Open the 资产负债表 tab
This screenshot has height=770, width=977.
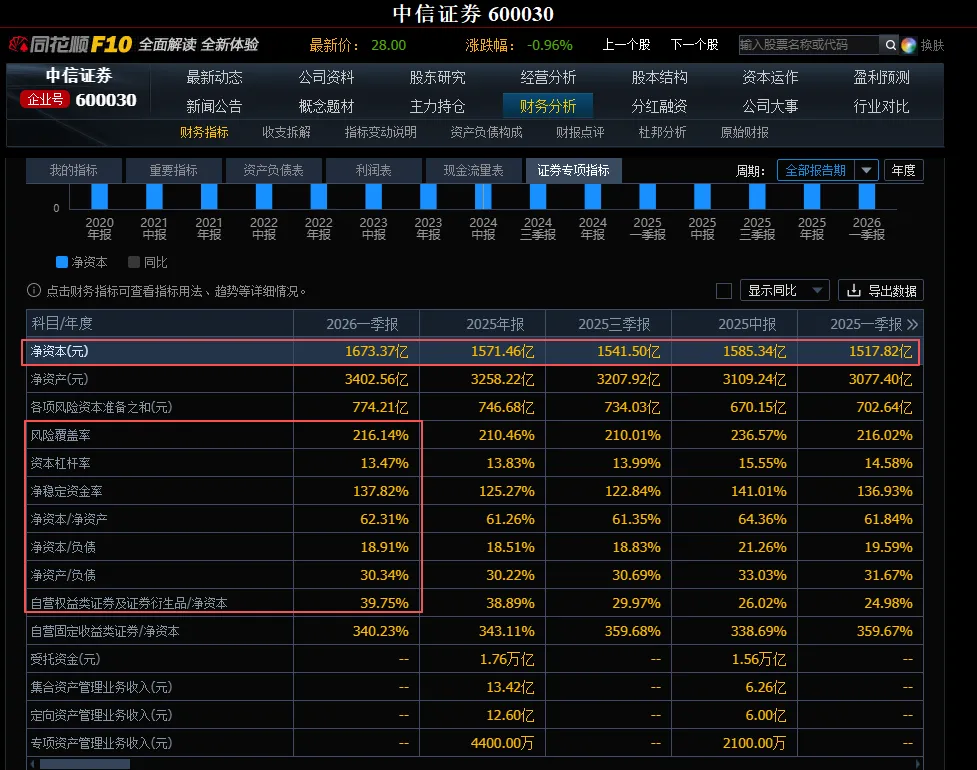(x=273, y=171)
